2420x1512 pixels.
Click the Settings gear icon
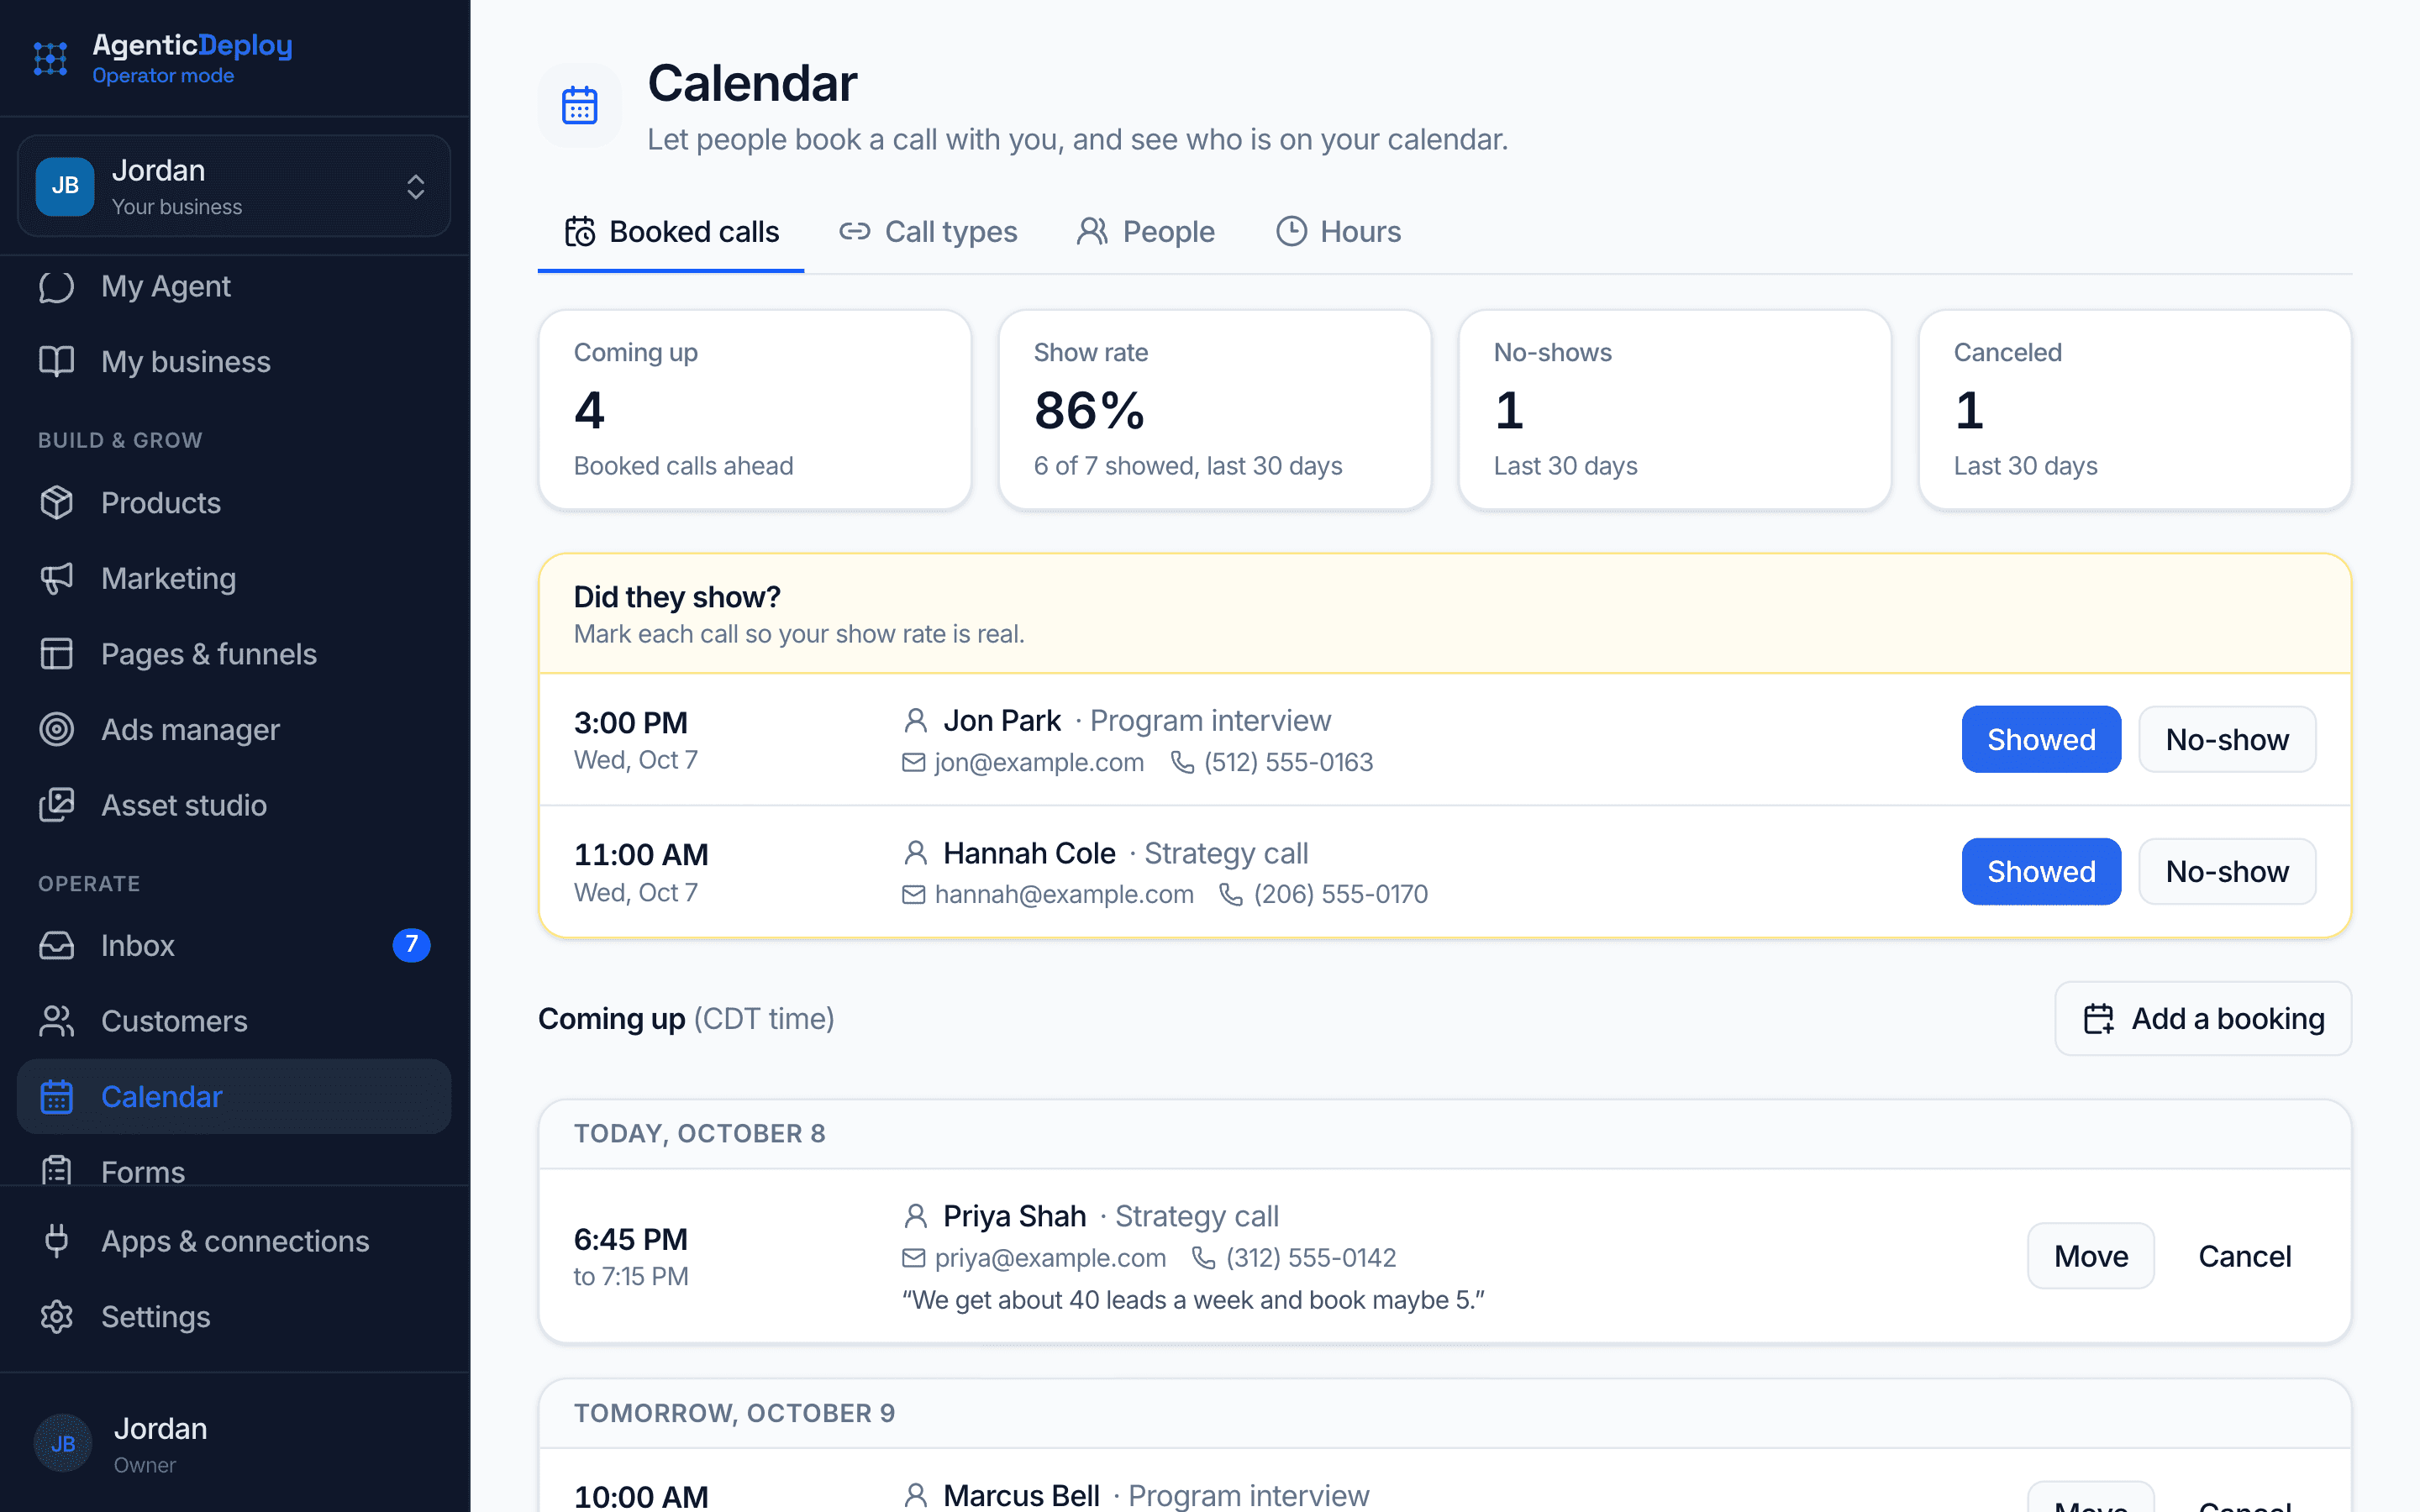coord(57,1317)
